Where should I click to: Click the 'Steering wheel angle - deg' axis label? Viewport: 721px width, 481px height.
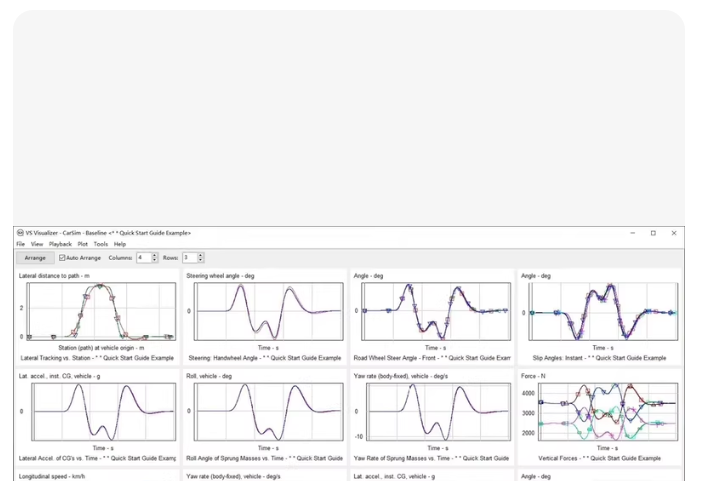(x=220, y=276)
